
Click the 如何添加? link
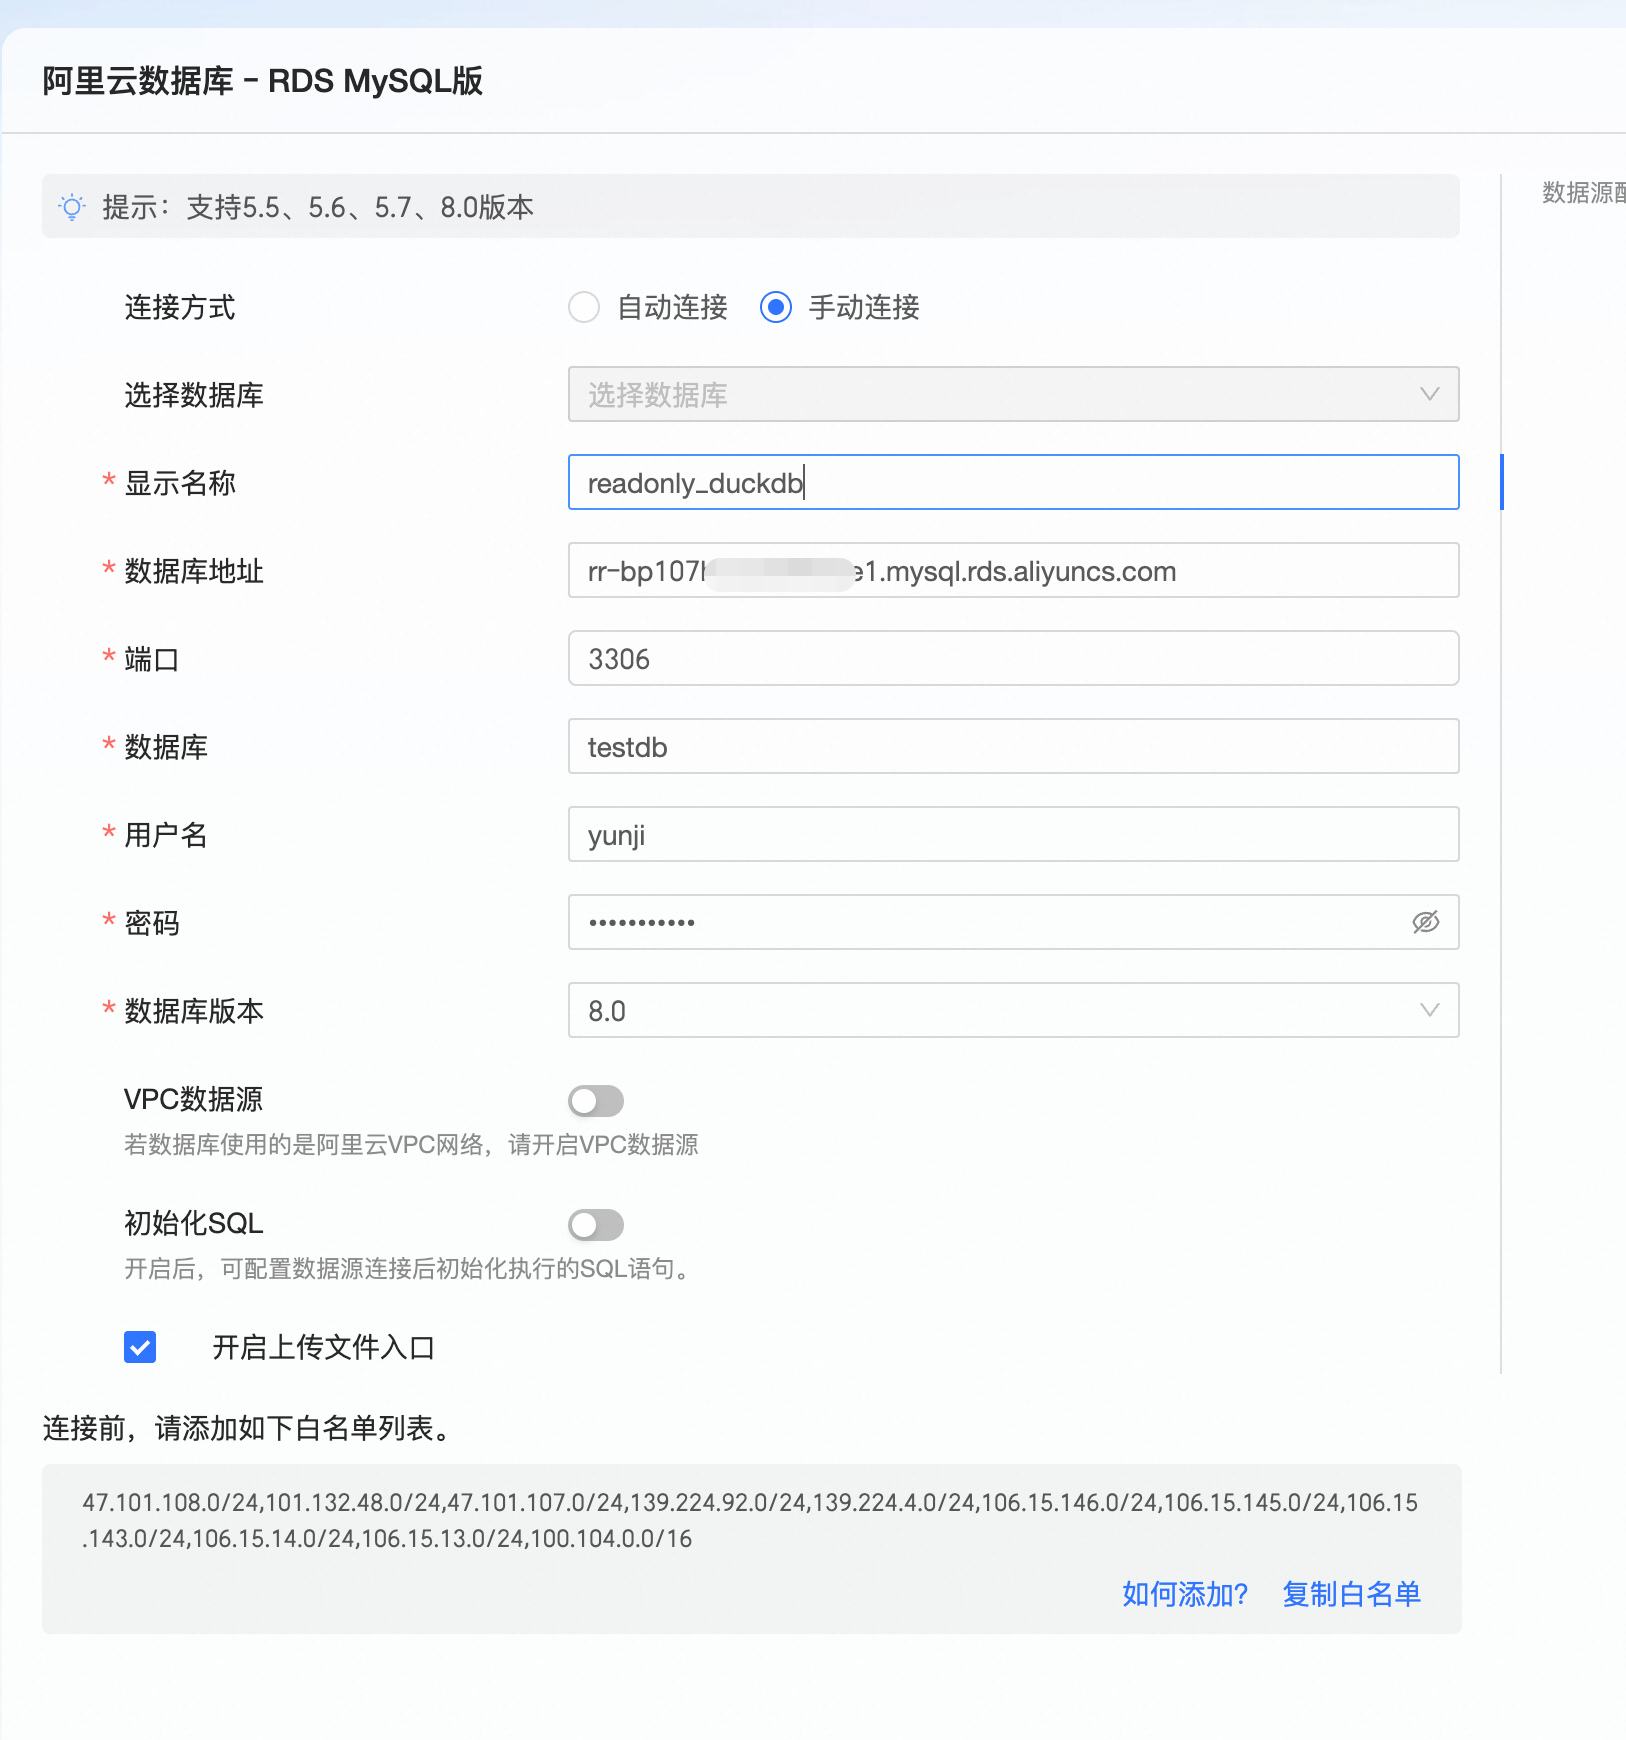1185,1594
